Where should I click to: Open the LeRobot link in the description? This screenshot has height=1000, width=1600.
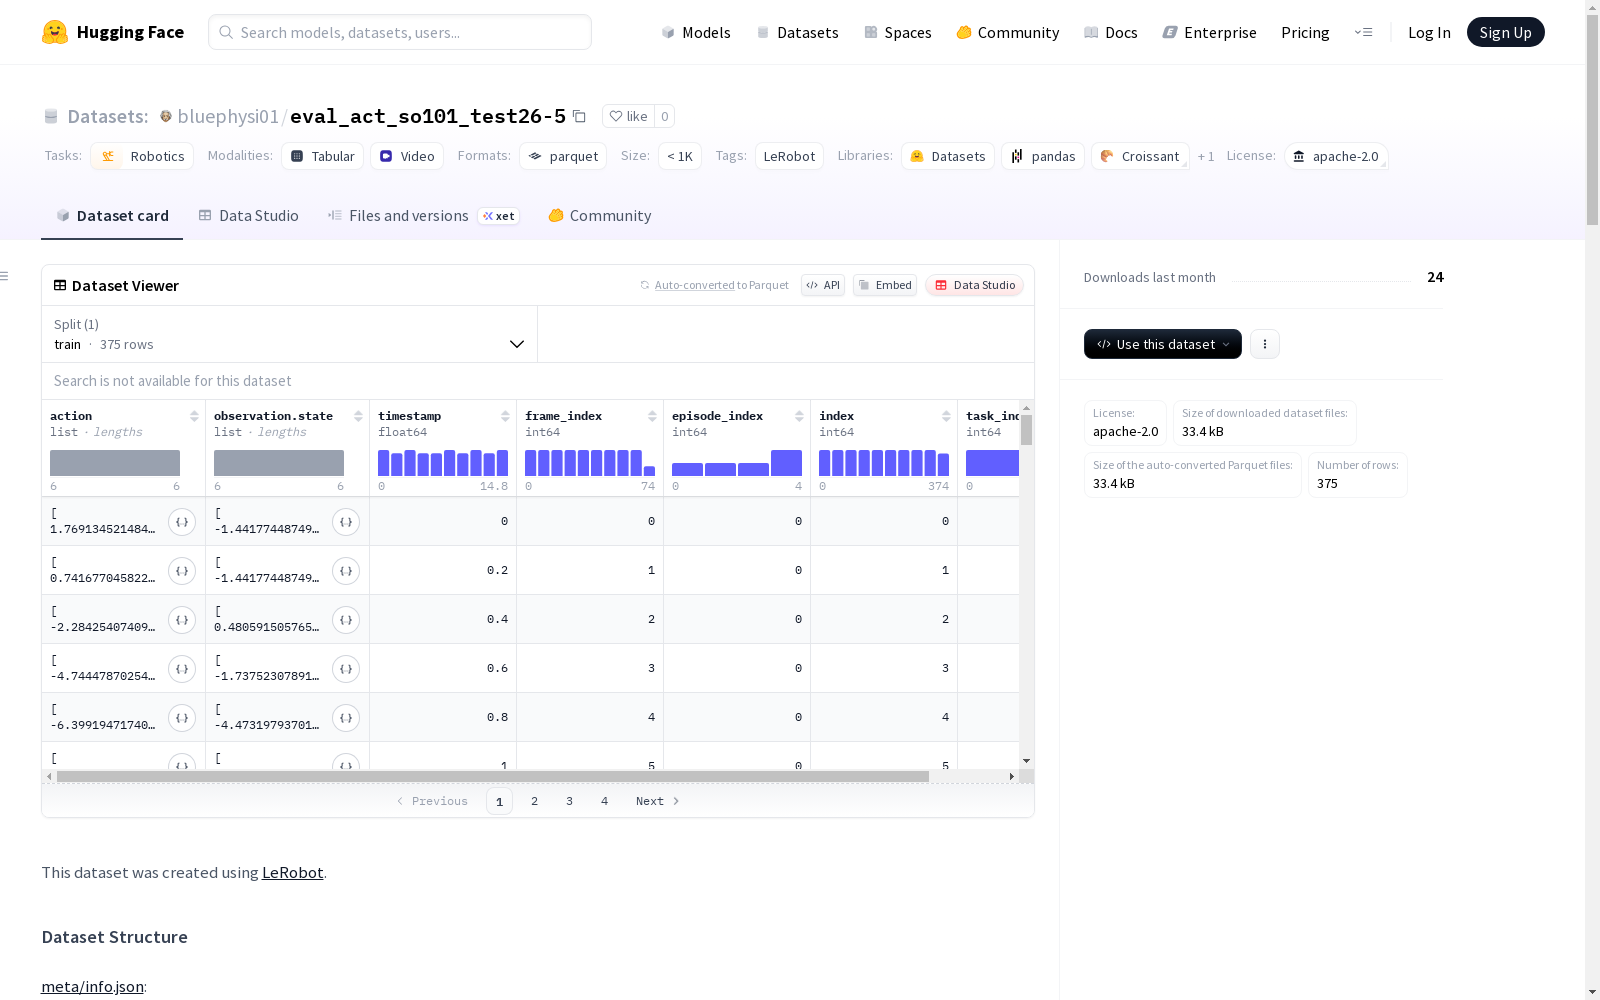click(292, 872)
